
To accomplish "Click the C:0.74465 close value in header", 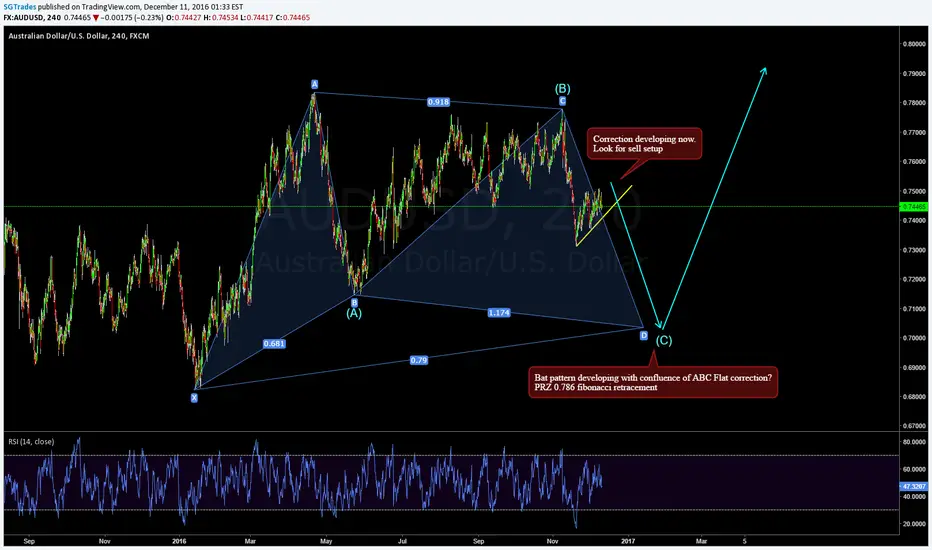I will click(x=293, y=18).
